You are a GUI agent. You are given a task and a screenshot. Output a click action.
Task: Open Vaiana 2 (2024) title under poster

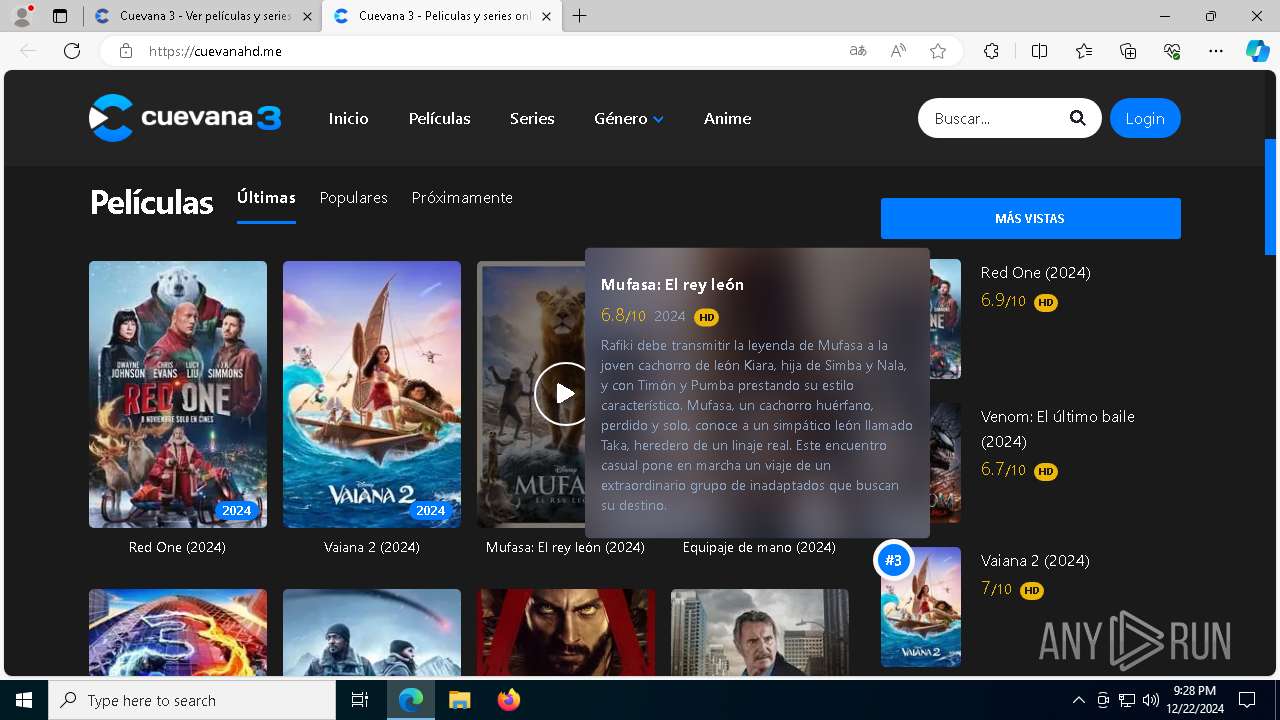(x=372, y=547)
